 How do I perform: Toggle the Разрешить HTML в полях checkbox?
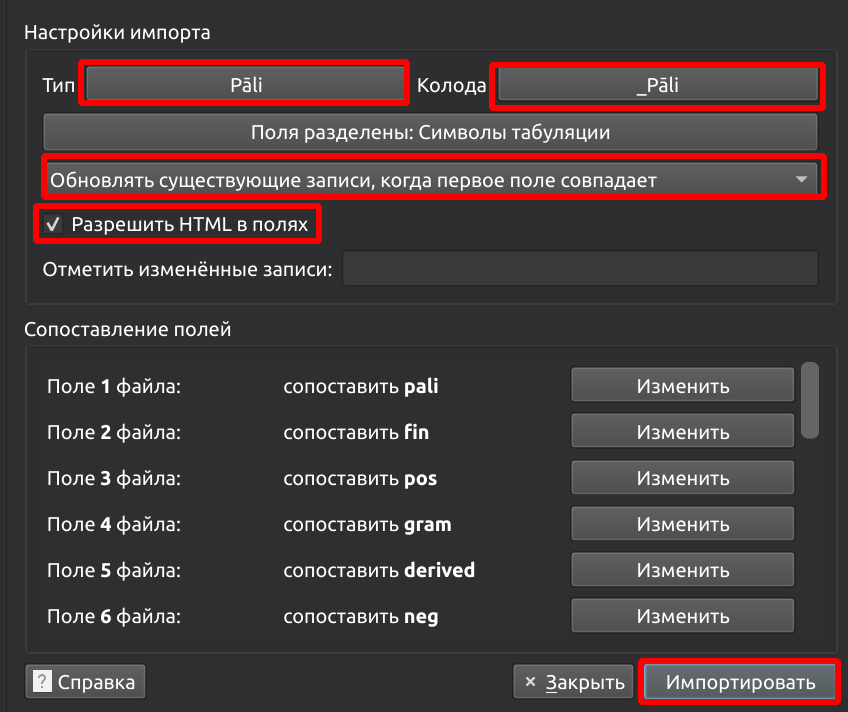point(54,225)
